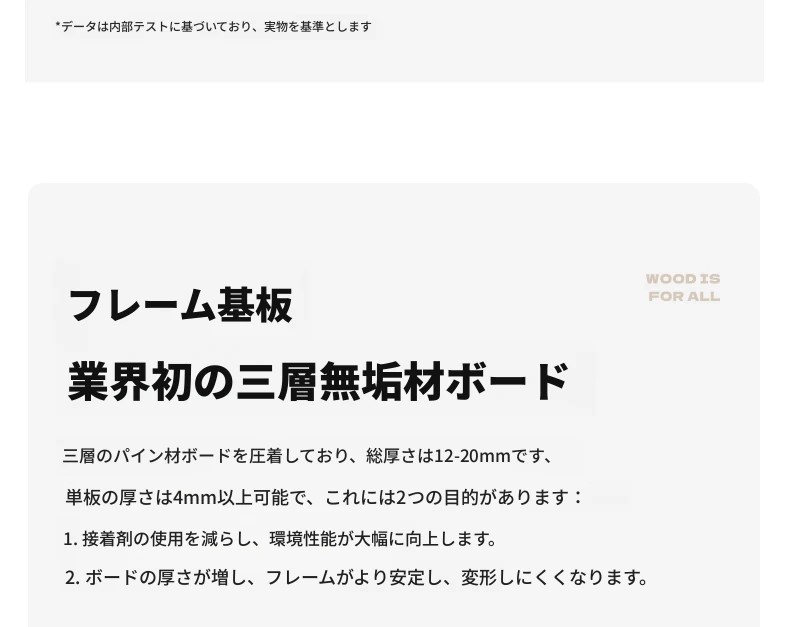The image size is (790, 627).
Task: Click the フレーム基板 heading
Action: [180, 305]
